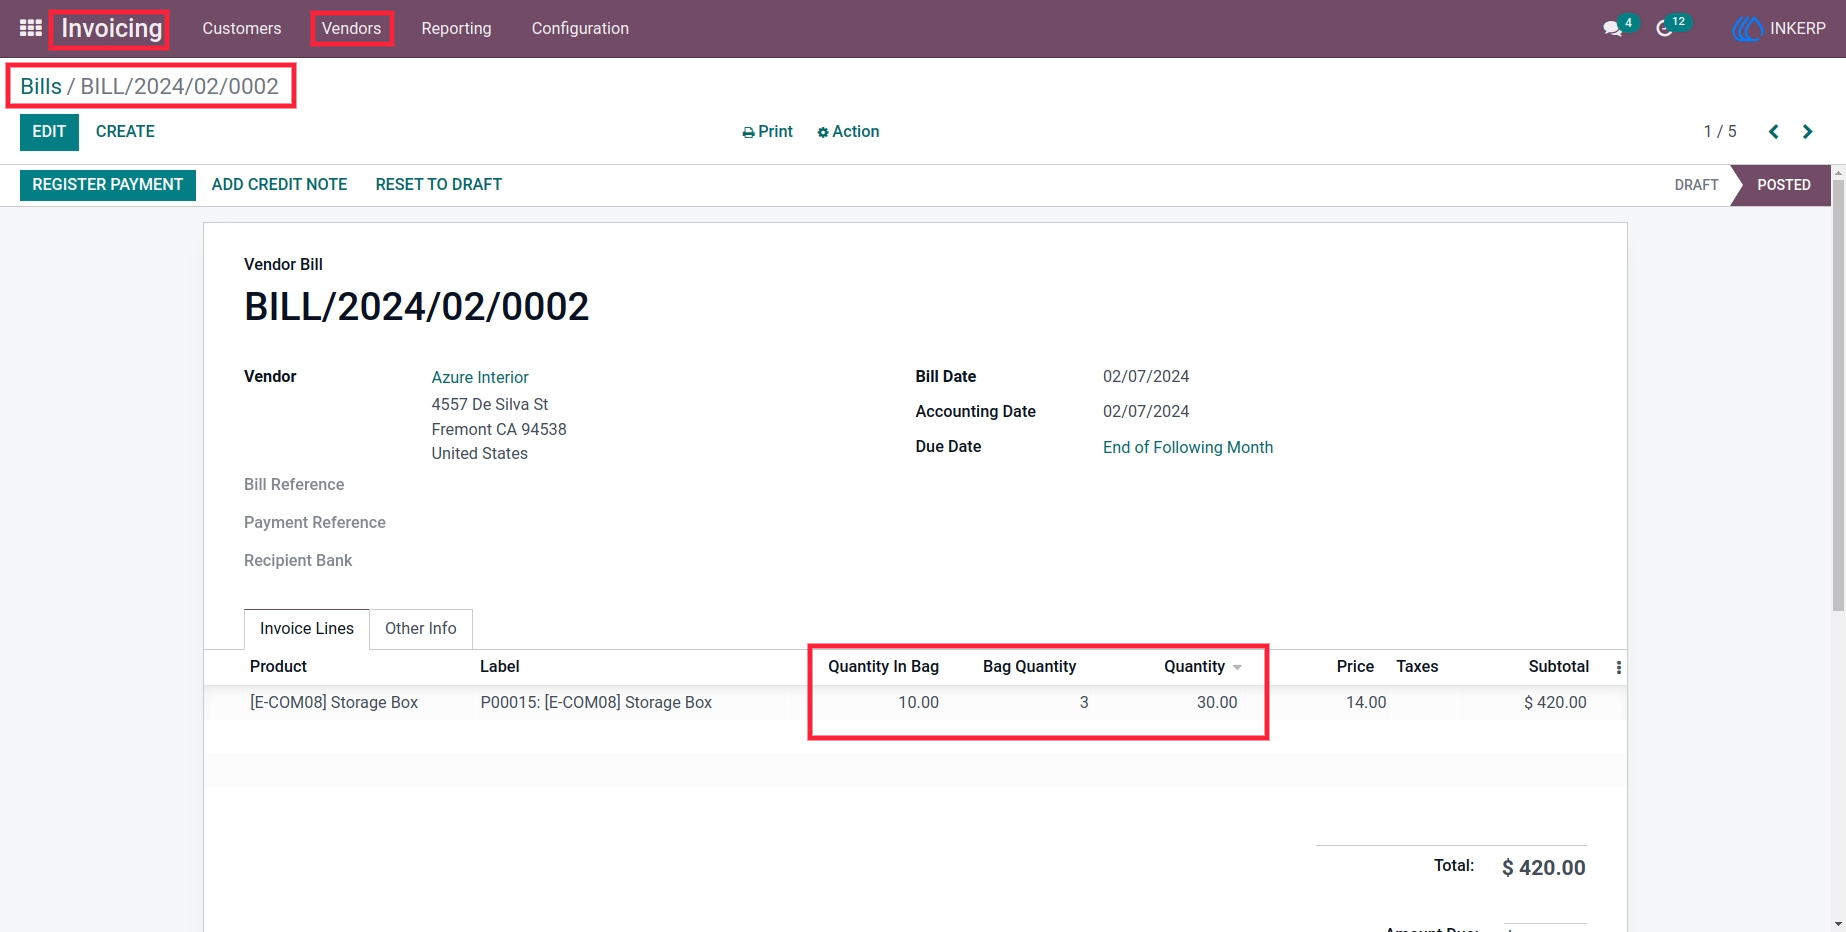The image size is (1846, 932).
Task: Open the Print menu
Action: [x=767, y=132]
